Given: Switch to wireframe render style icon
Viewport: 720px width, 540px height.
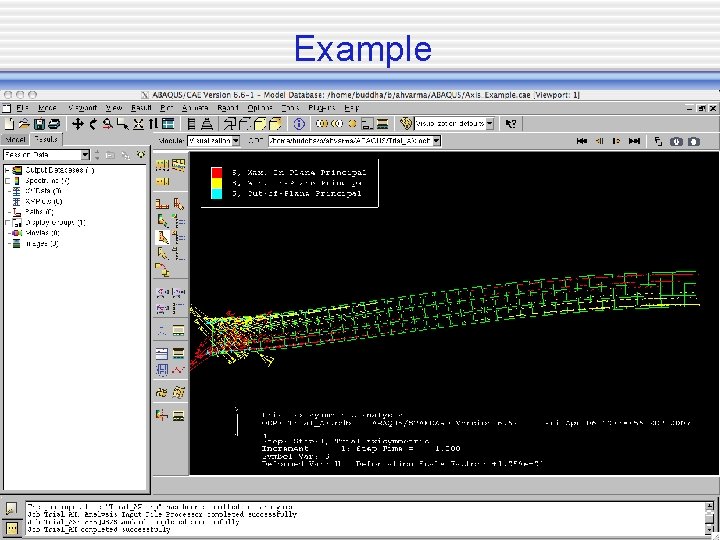Looking at the screenshot, I should pos(230,124).
